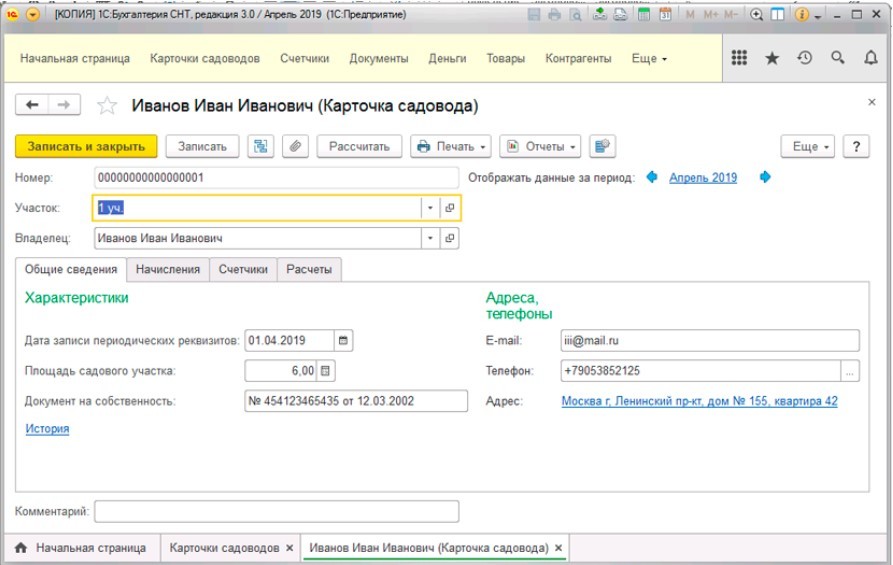
Task: Click the Записать и закрыть button
Action: pyautogui.click(x=86, y=146)
